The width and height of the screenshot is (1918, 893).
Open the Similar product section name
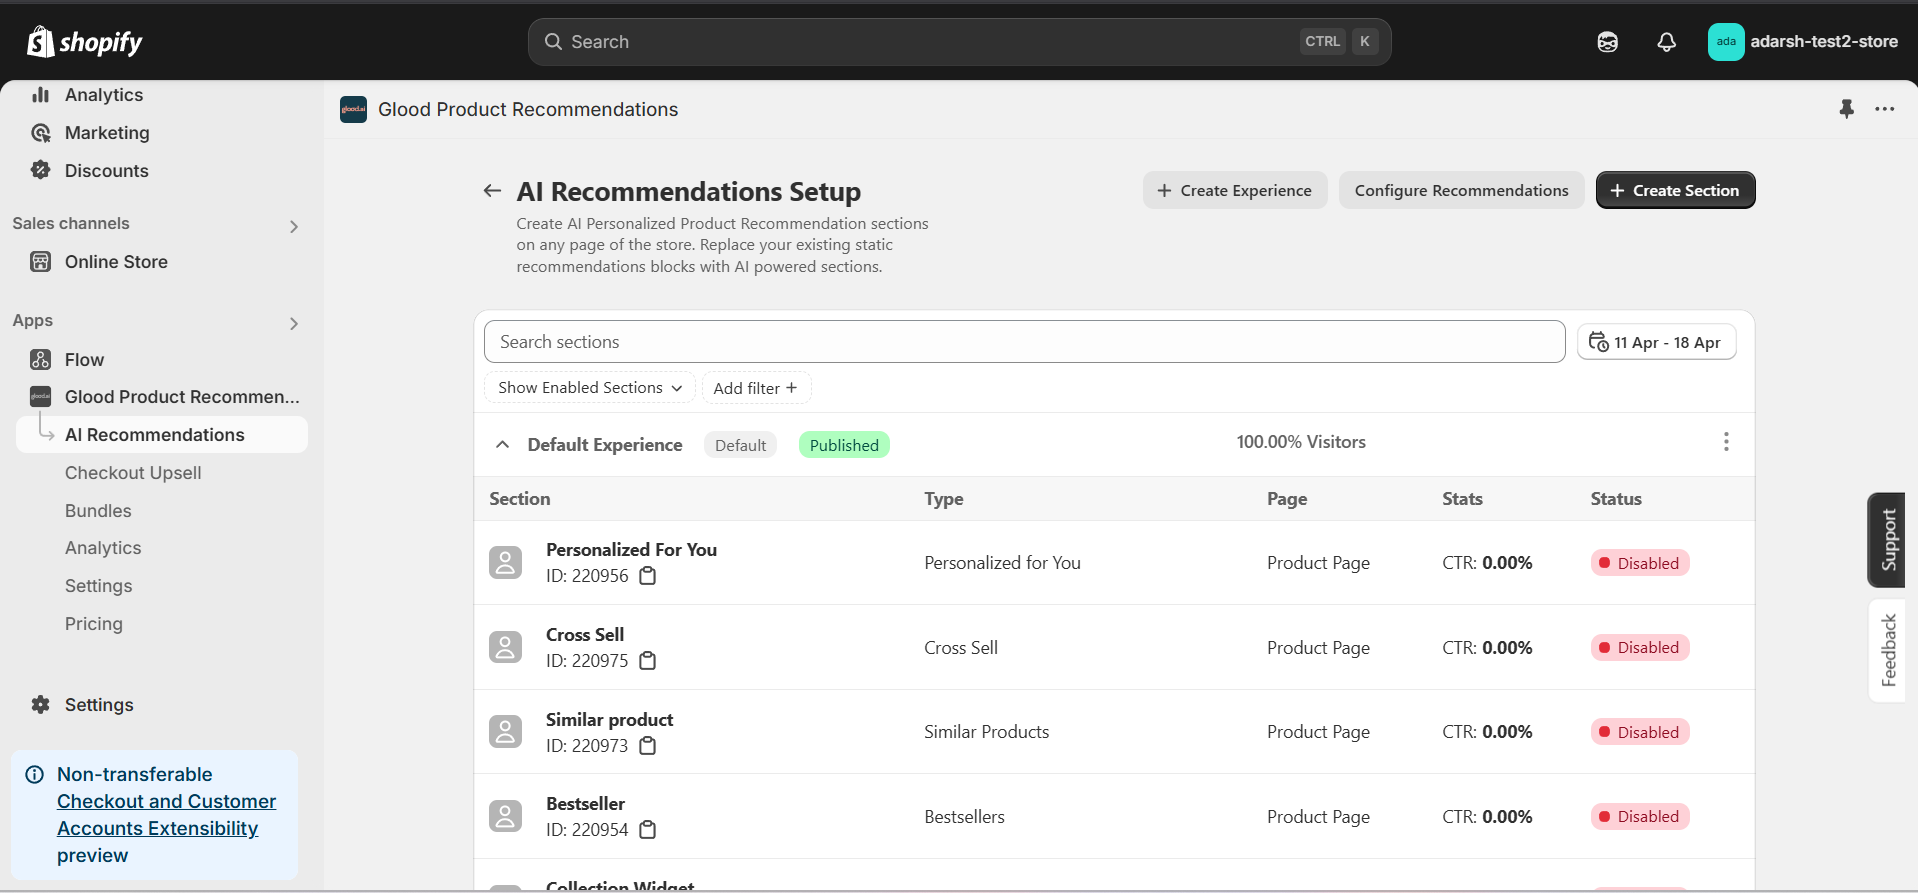click(x=609, y=720)
